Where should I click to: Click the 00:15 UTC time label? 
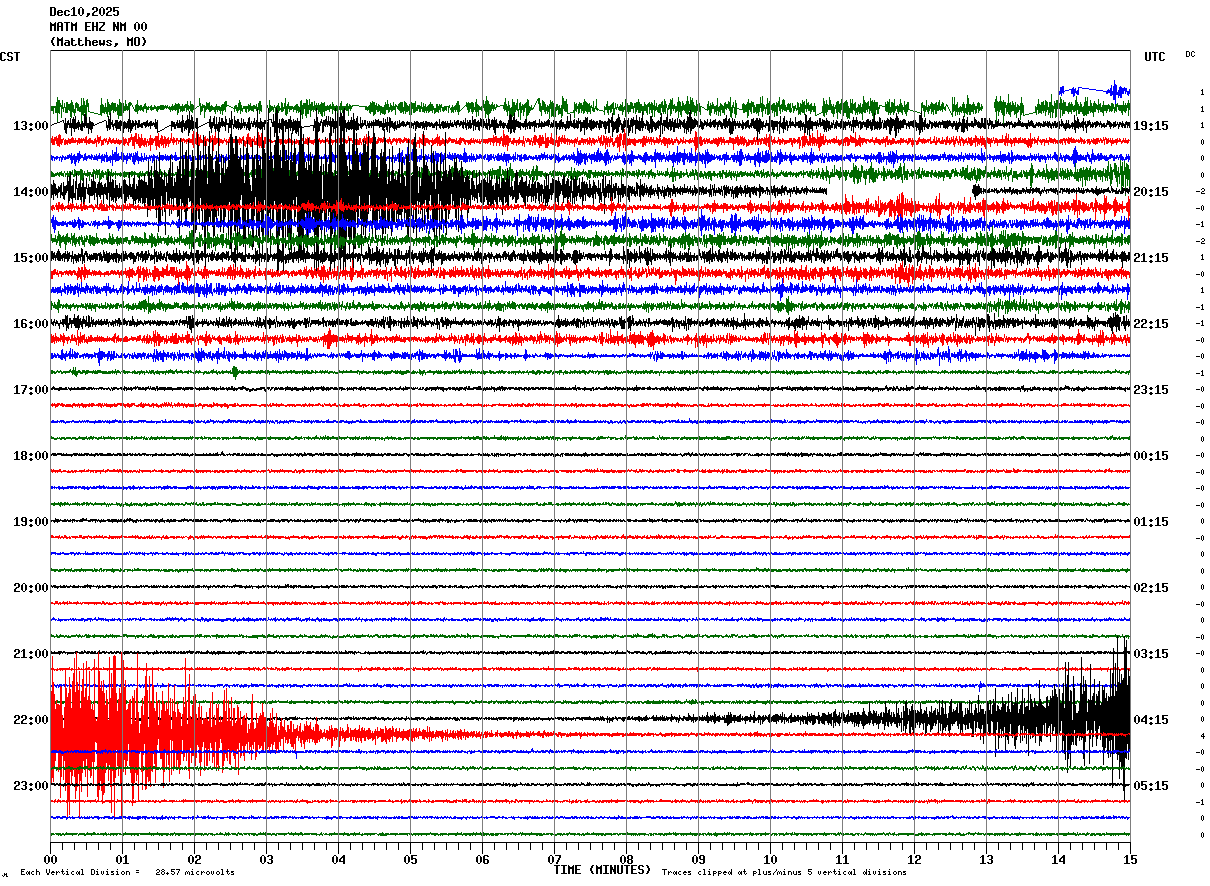(1151, 456)
